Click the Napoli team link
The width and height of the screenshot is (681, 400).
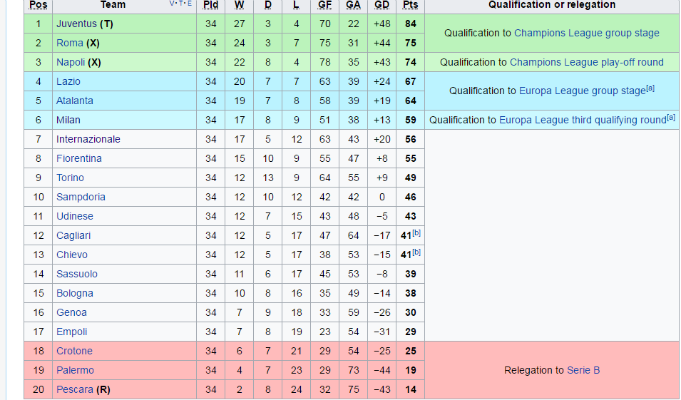point(70,62)
